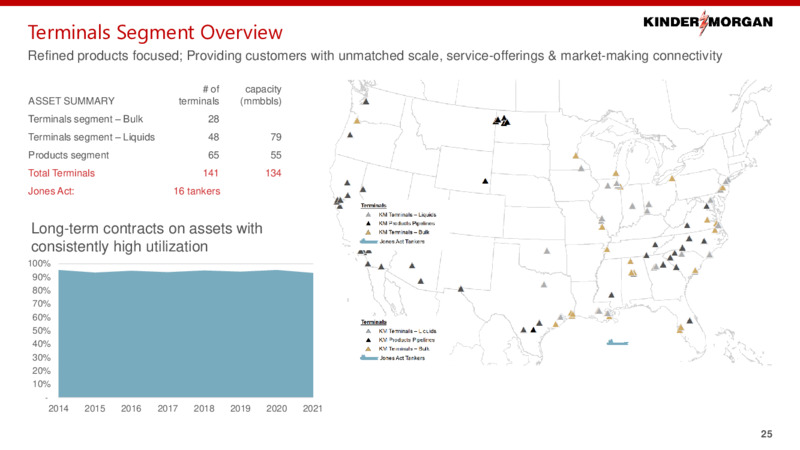
Task: Click lower legend 'Jones Act Tankers' ship icon
Action: 369,358
